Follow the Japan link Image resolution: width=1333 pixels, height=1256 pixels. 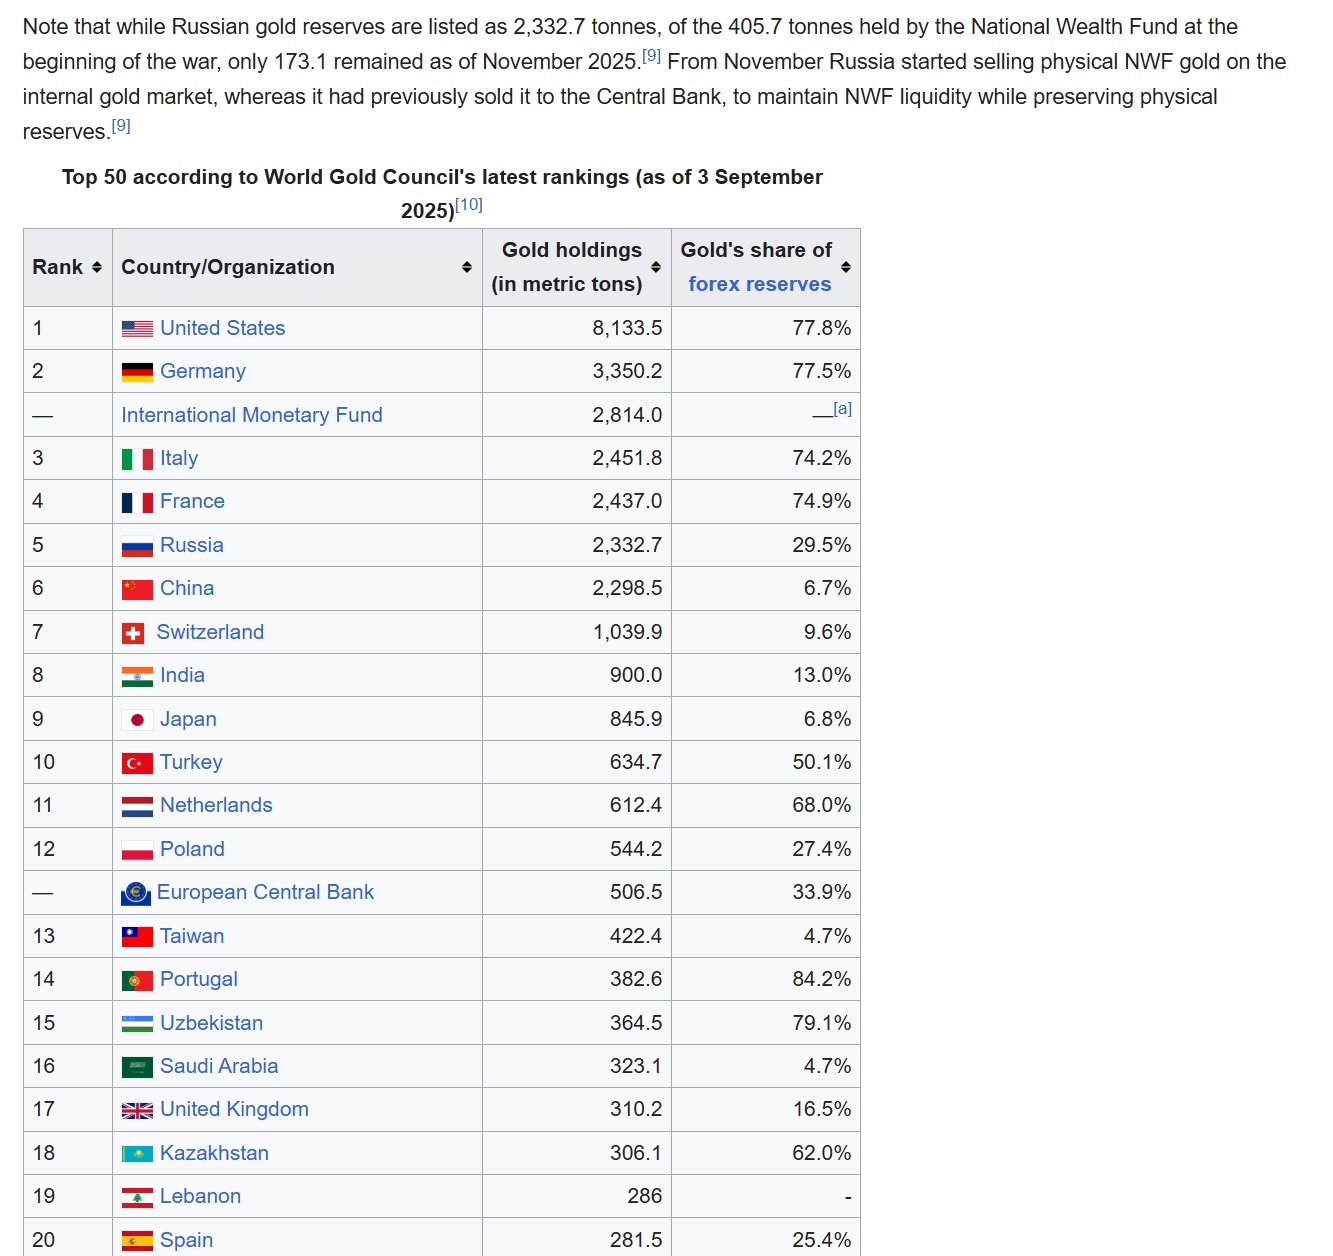click(188, 719)
